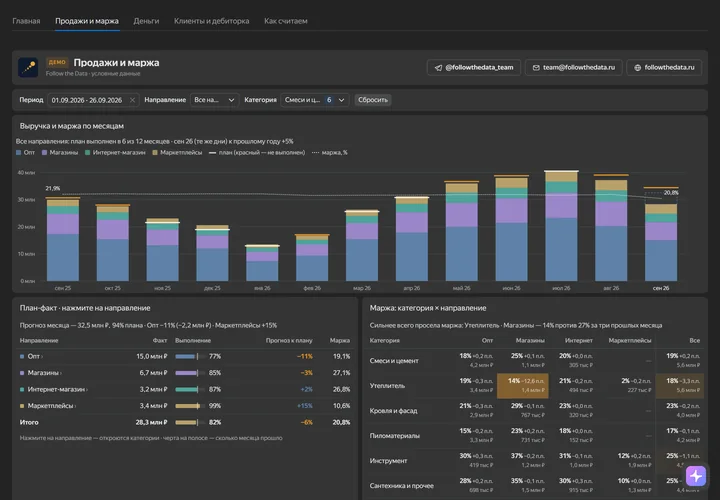Open the purple sparkle AI assistant button
The width and height of the screenshot is (720, 500).
click(x=696, y=476)
